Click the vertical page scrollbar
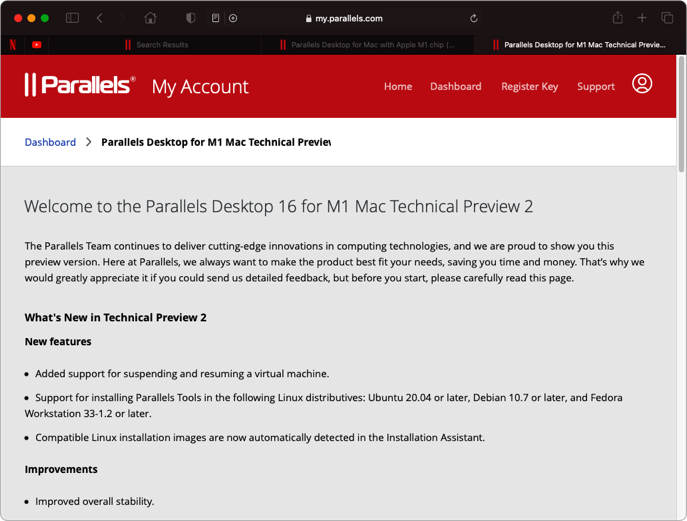Screen dimensions: 687x521 tap(681, 114)
